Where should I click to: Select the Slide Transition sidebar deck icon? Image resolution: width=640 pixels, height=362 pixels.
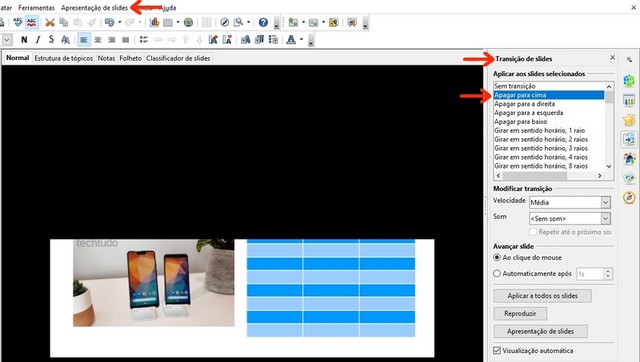pos(629,139)
